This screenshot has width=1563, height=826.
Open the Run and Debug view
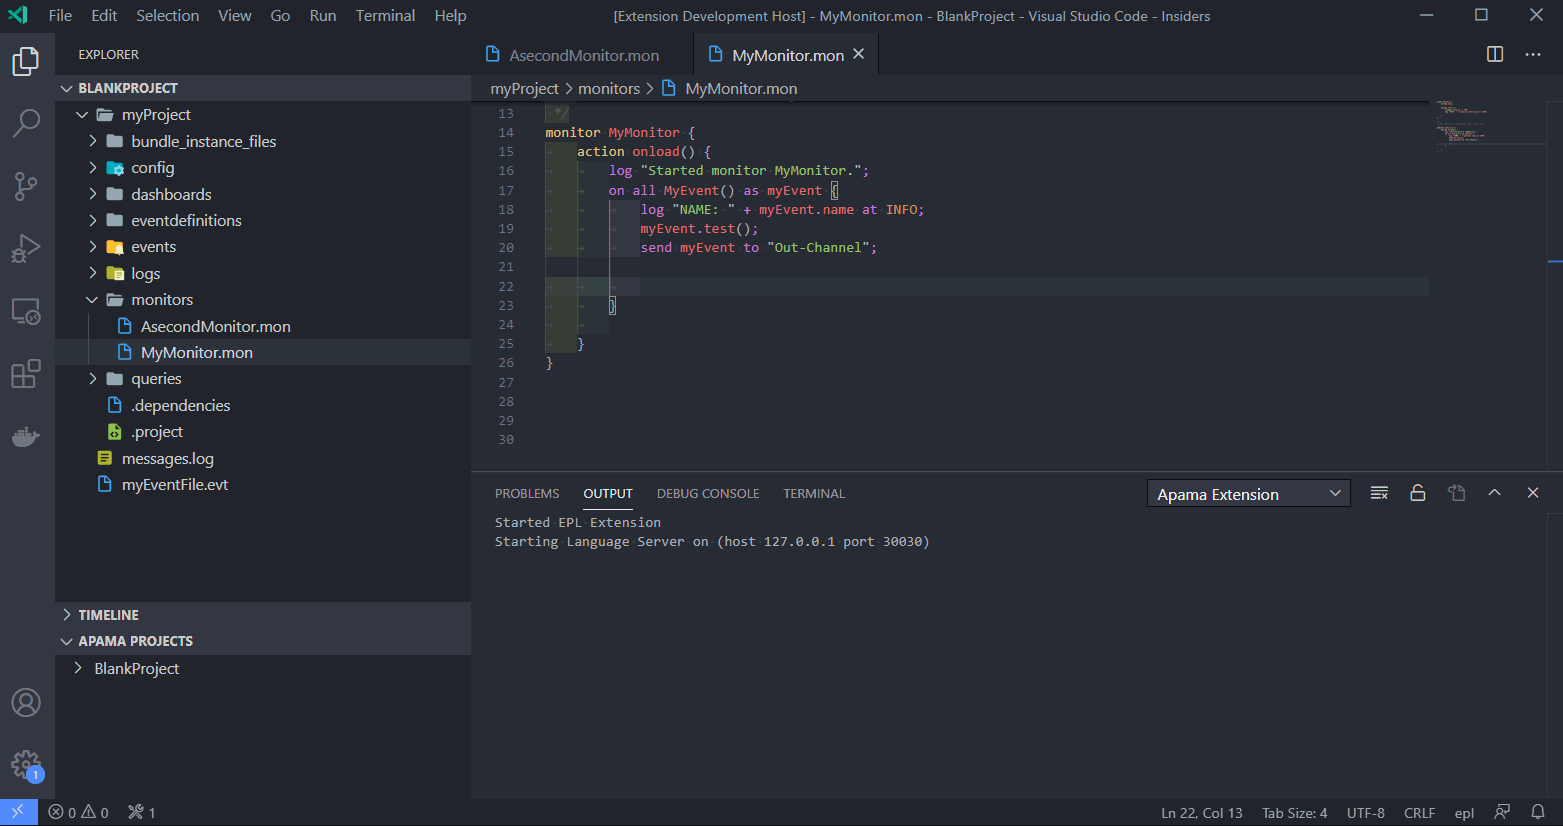26,248
